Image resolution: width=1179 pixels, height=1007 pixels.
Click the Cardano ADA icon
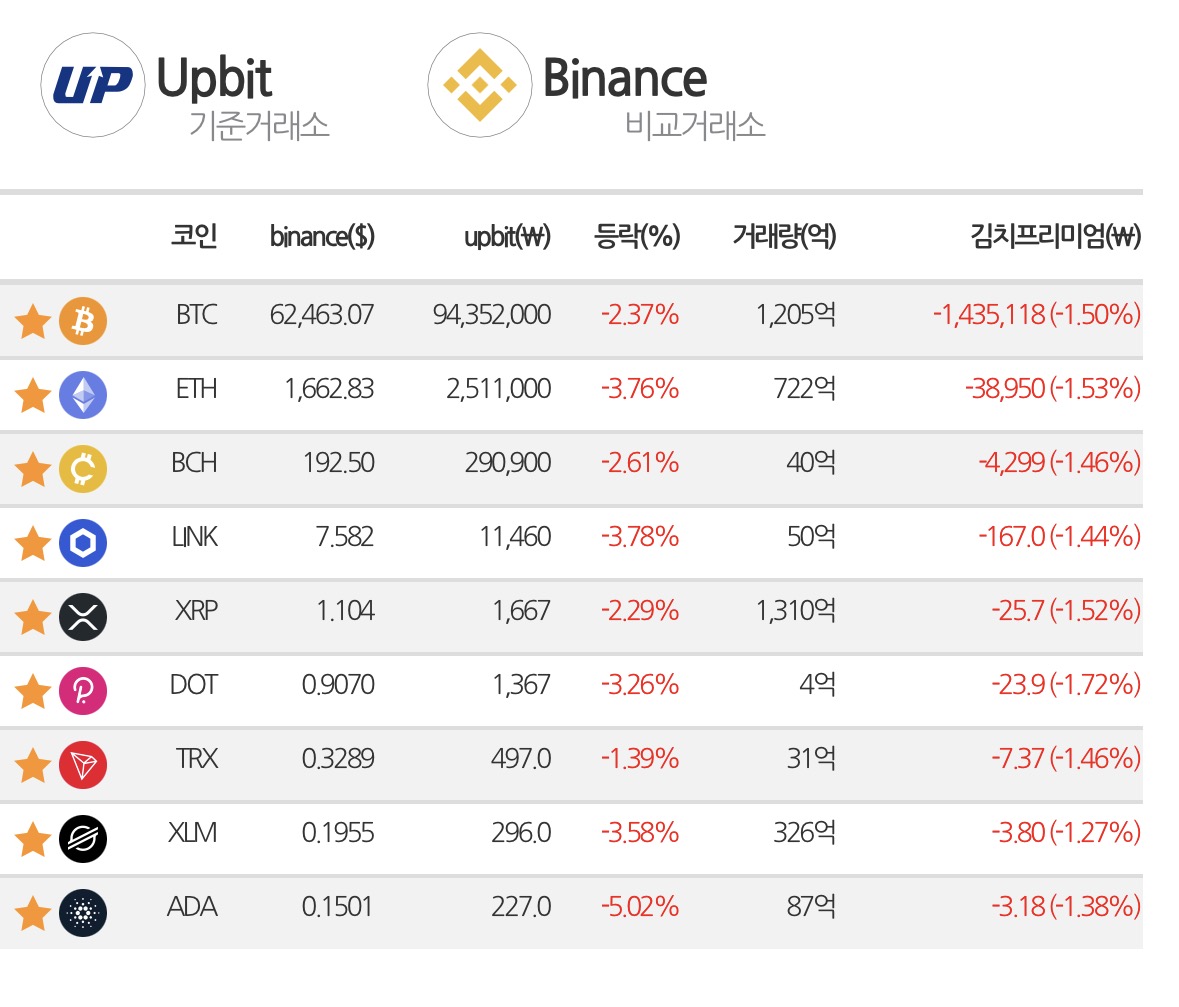(83, 913)
